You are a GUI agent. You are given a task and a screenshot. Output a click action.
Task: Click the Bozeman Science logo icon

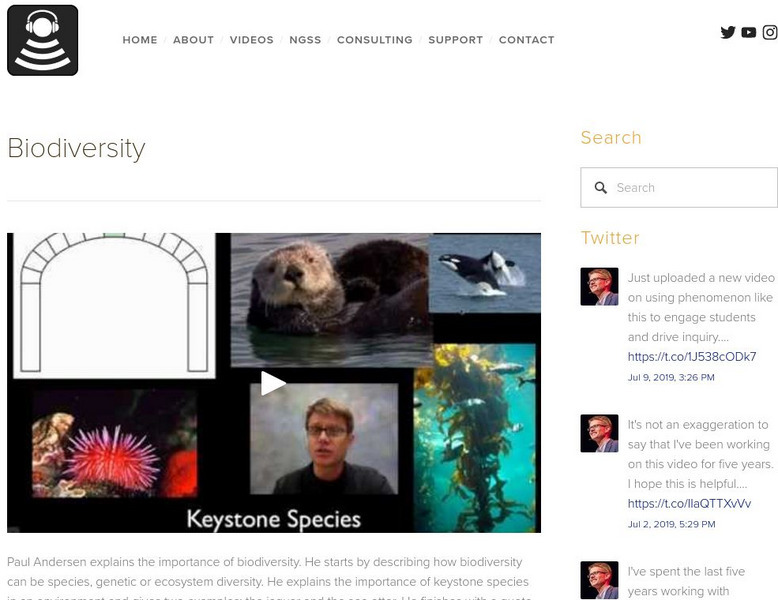click(43, 40)
